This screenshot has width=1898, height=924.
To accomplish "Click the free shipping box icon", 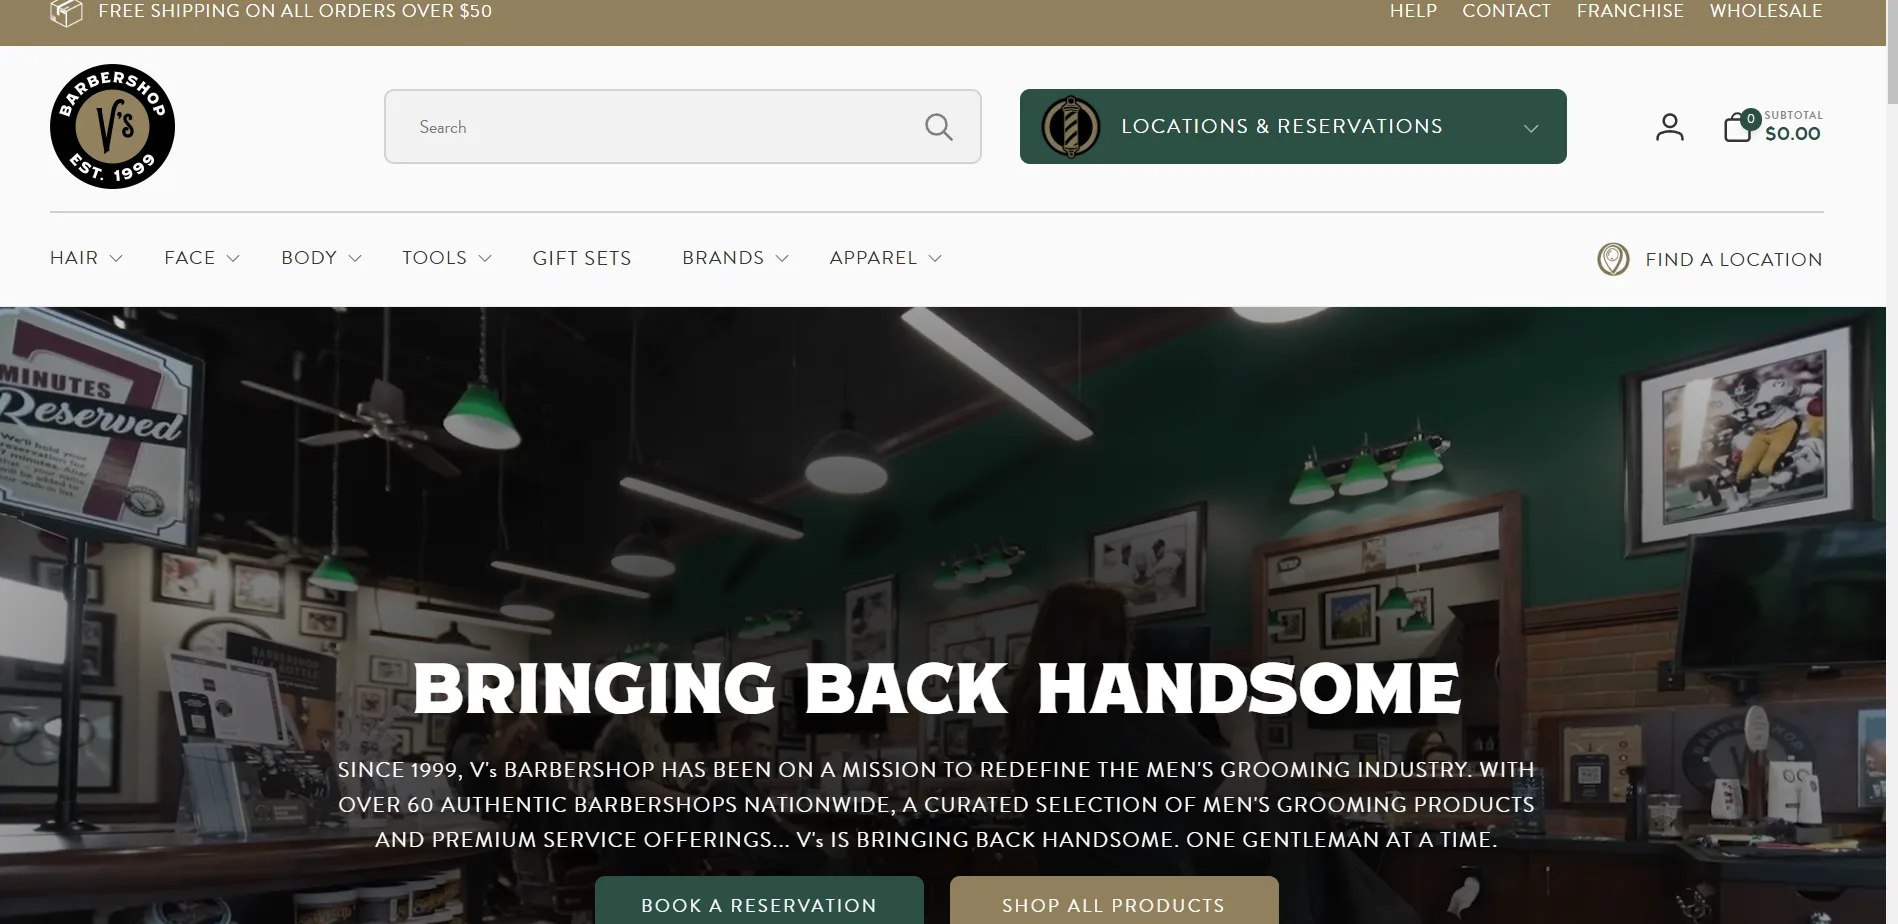I will tap(66, 12).
